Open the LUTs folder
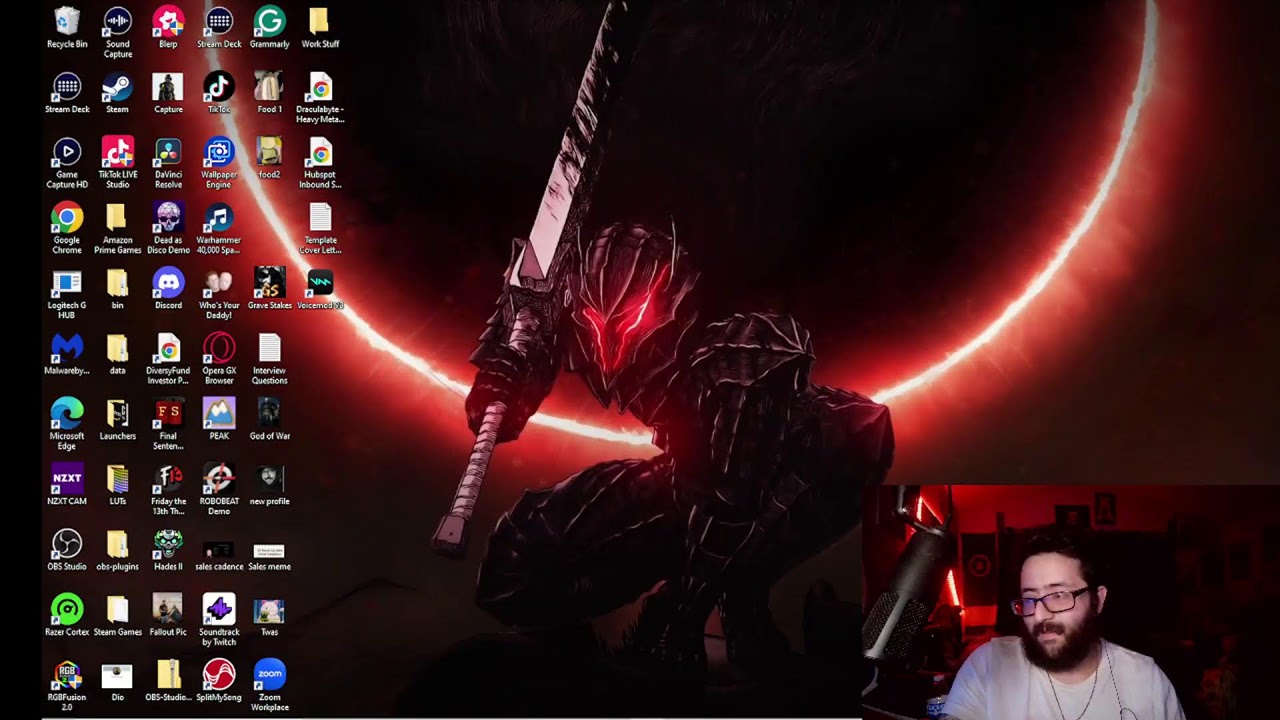Screen dimensions: 1280x720 118,485
